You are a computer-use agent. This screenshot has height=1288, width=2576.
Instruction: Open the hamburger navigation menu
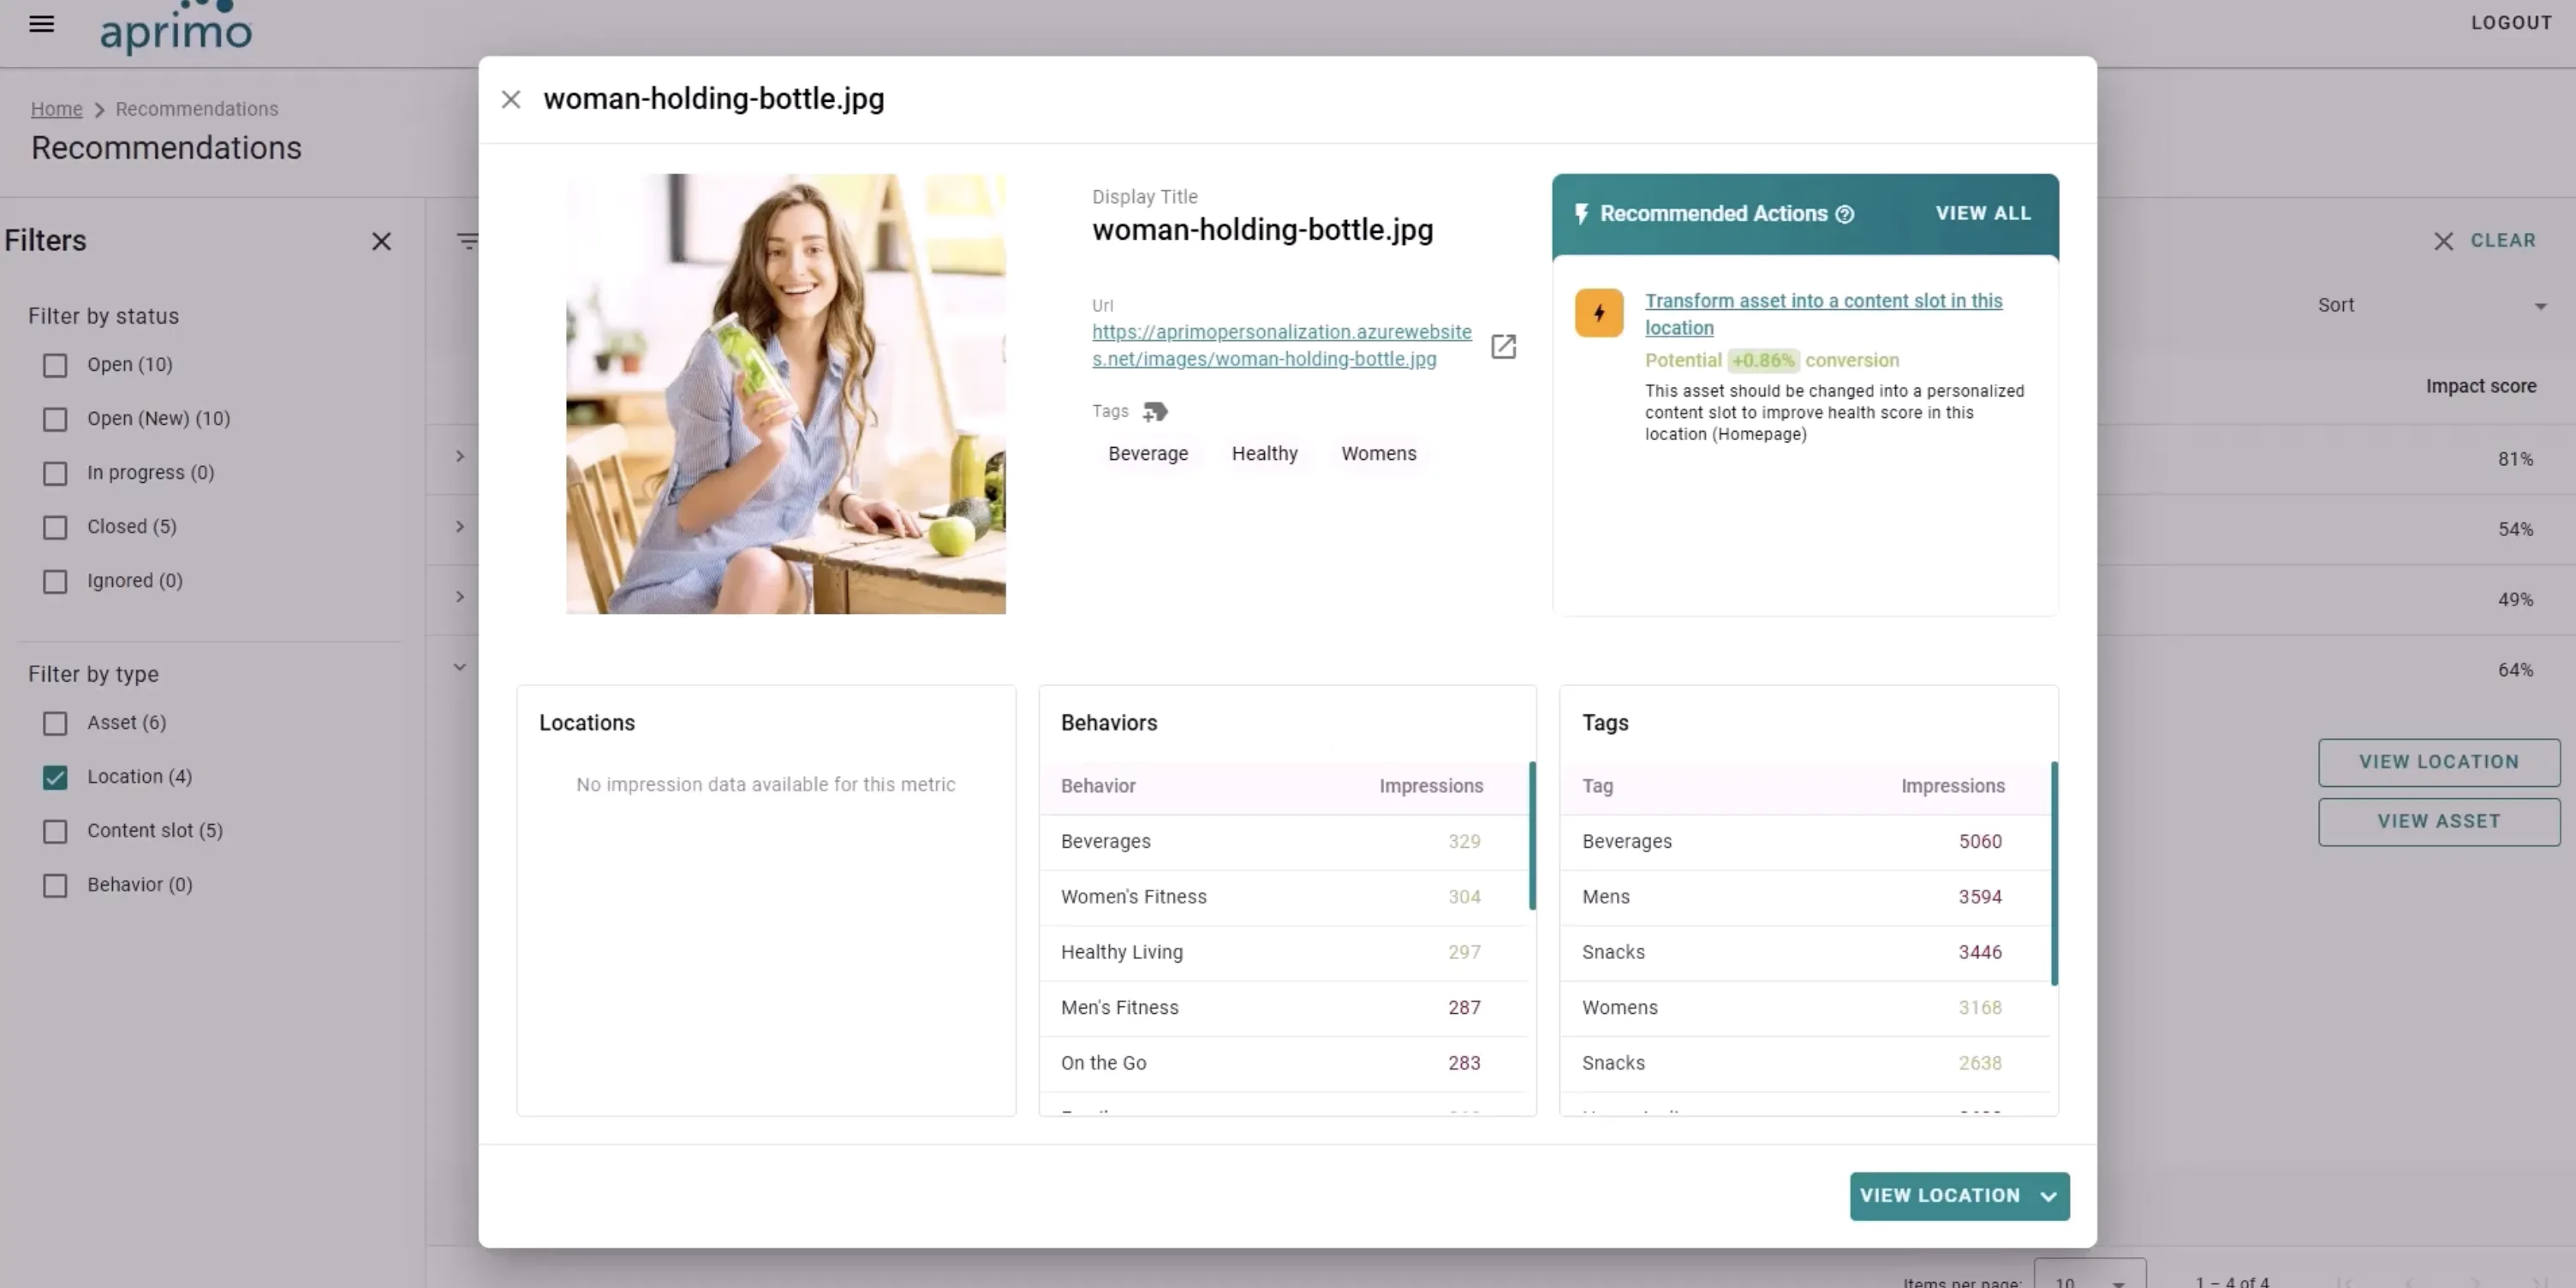(x=41, y=23)
